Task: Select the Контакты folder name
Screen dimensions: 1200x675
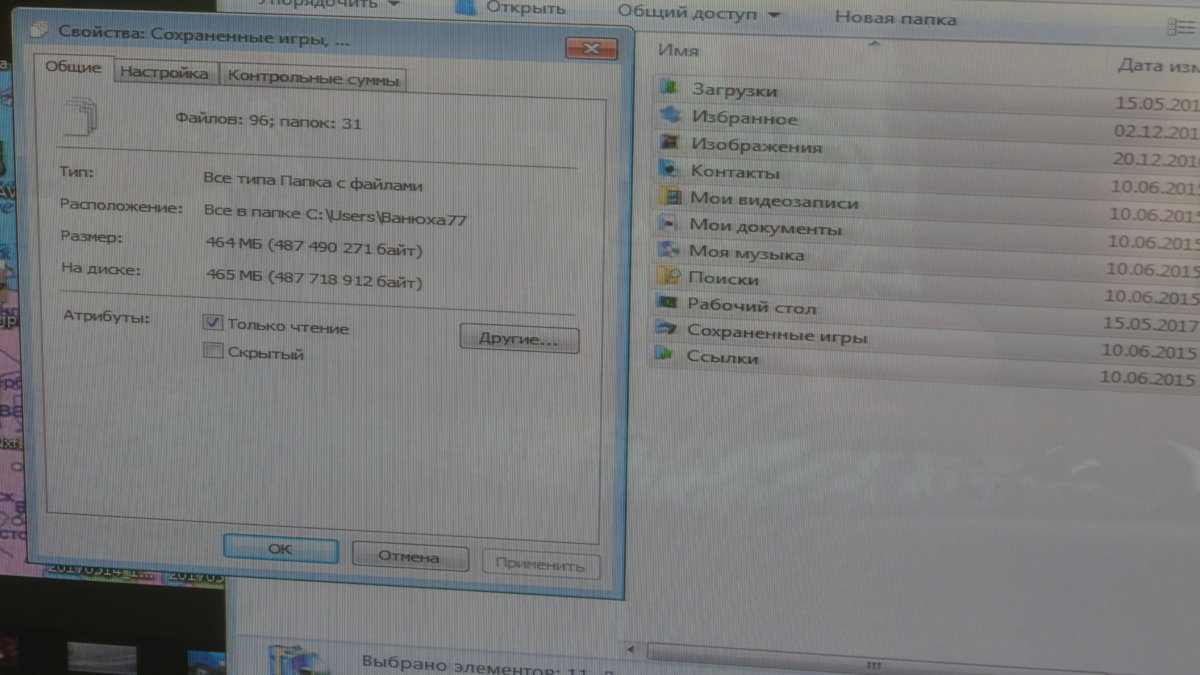Action: (735, 172)
